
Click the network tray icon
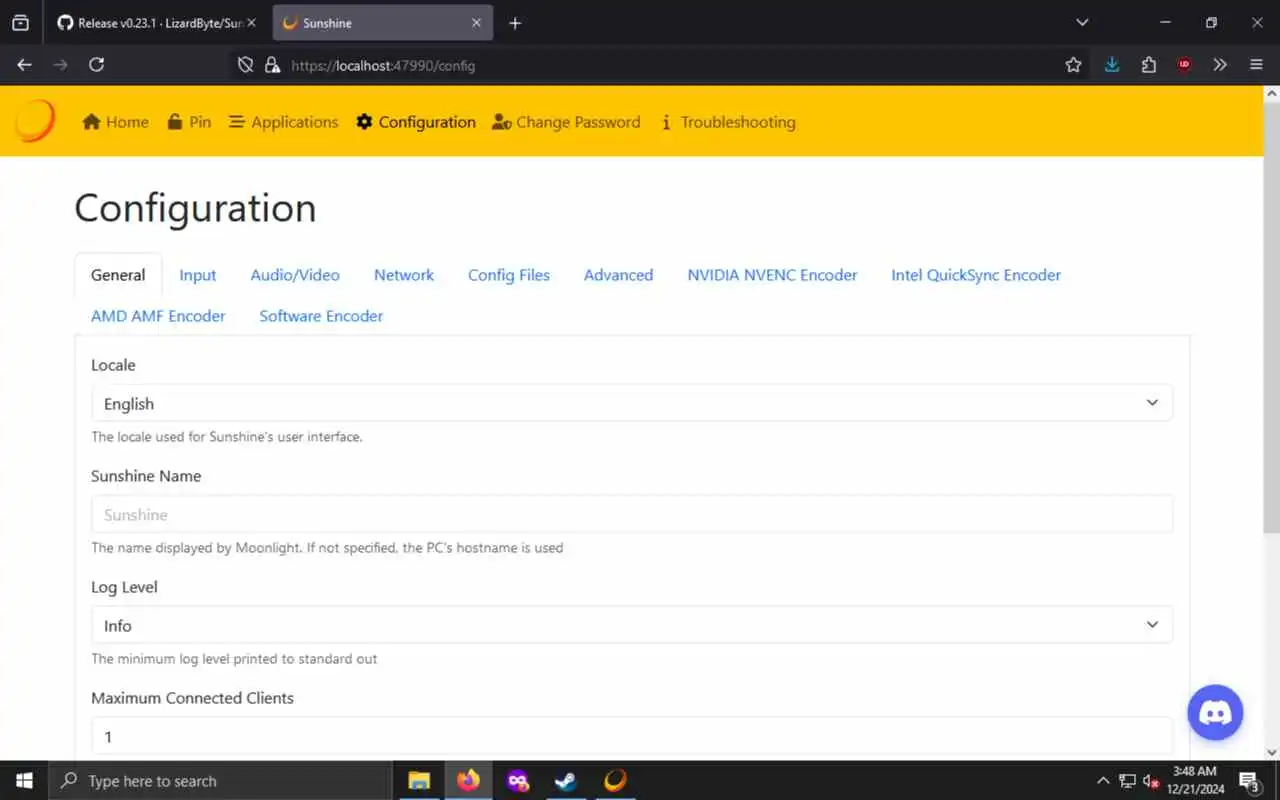point(1127,781)
